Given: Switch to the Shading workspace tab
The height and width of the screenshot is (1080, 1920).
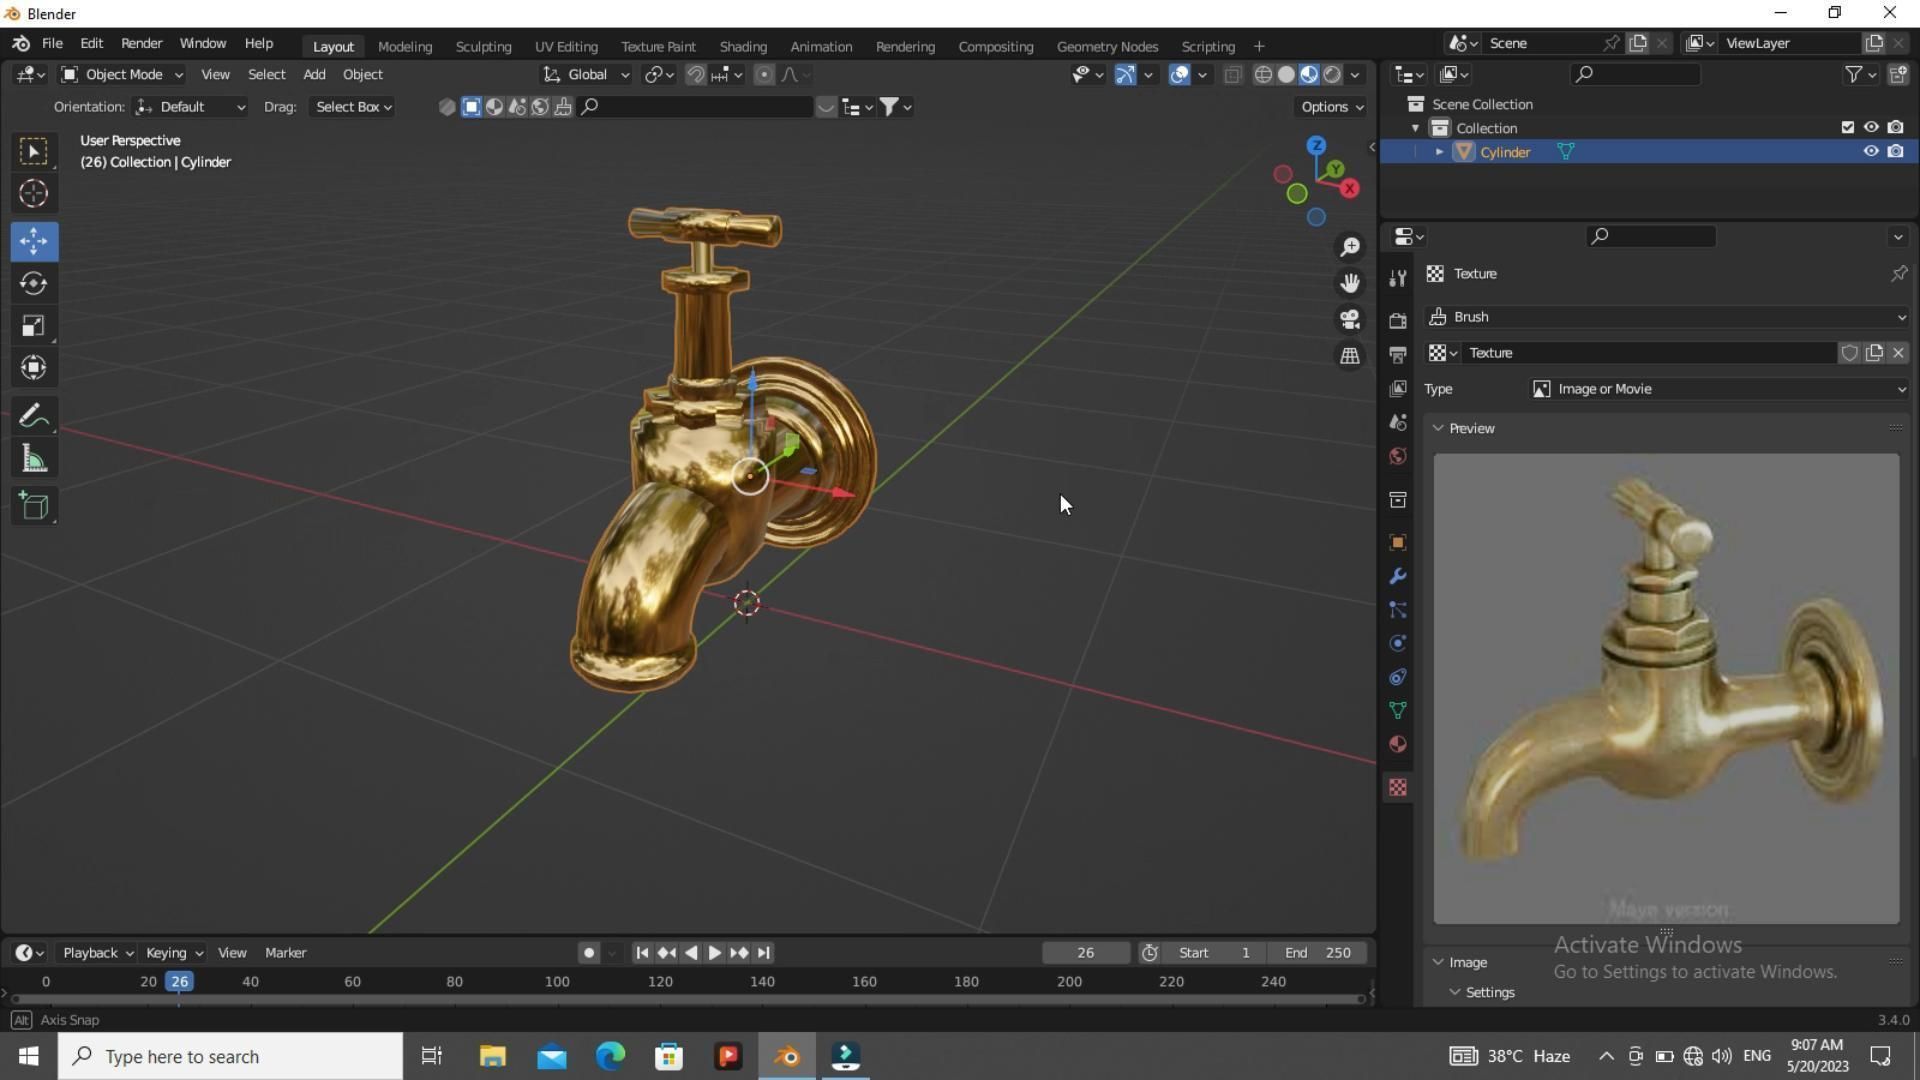Looking at the screenshot, I should point(743,46).
